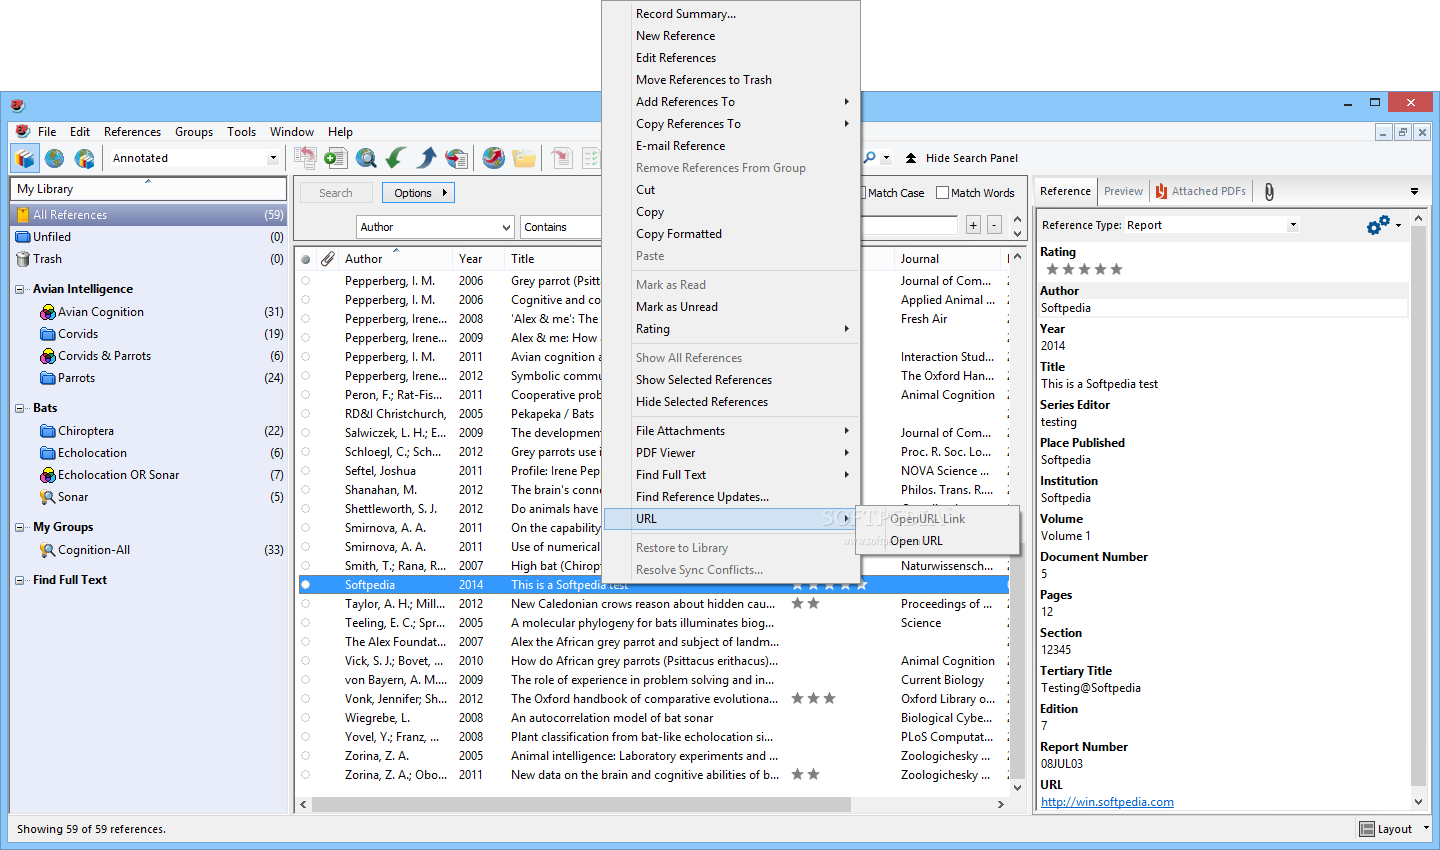Image resolution: width=1440 pixels, height=850 pixels.
Task: Choose Move References to Trash
Action: pyautogui.click(x=704, y=80)
